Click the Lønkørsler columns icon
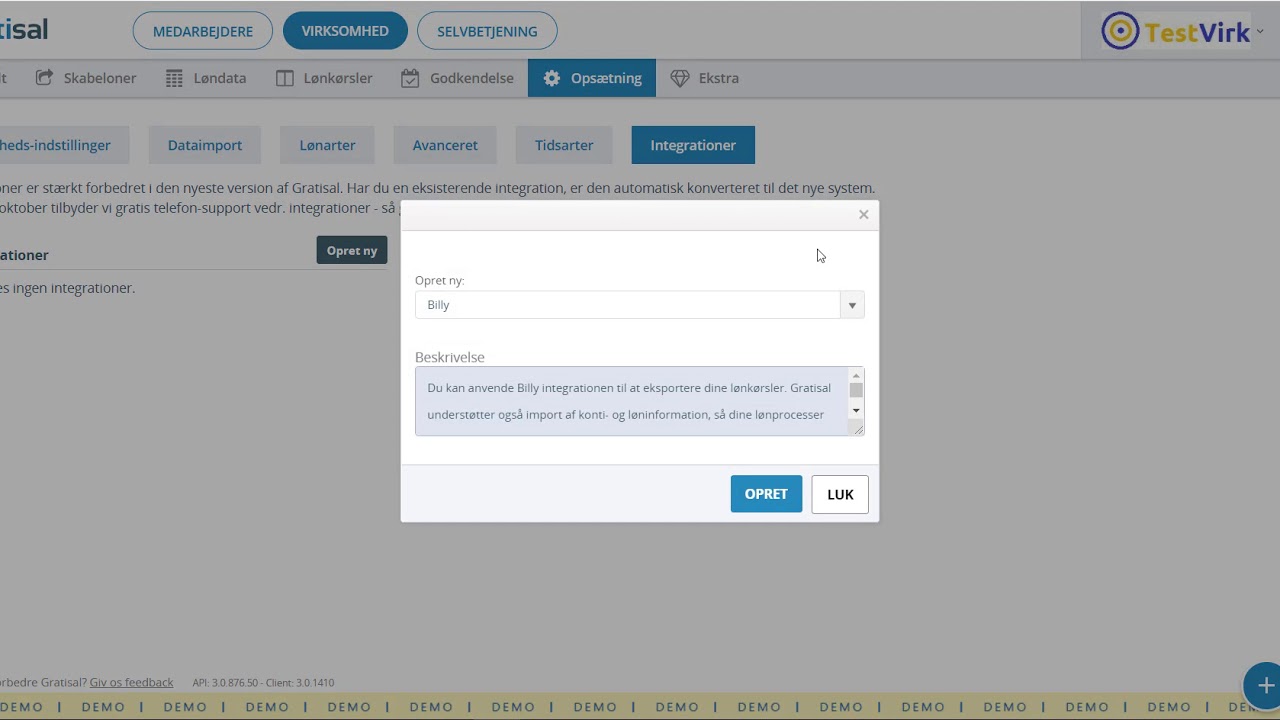Image resolution: width=1280 pixels, height=720 pixels. click(x=285, y=78)
